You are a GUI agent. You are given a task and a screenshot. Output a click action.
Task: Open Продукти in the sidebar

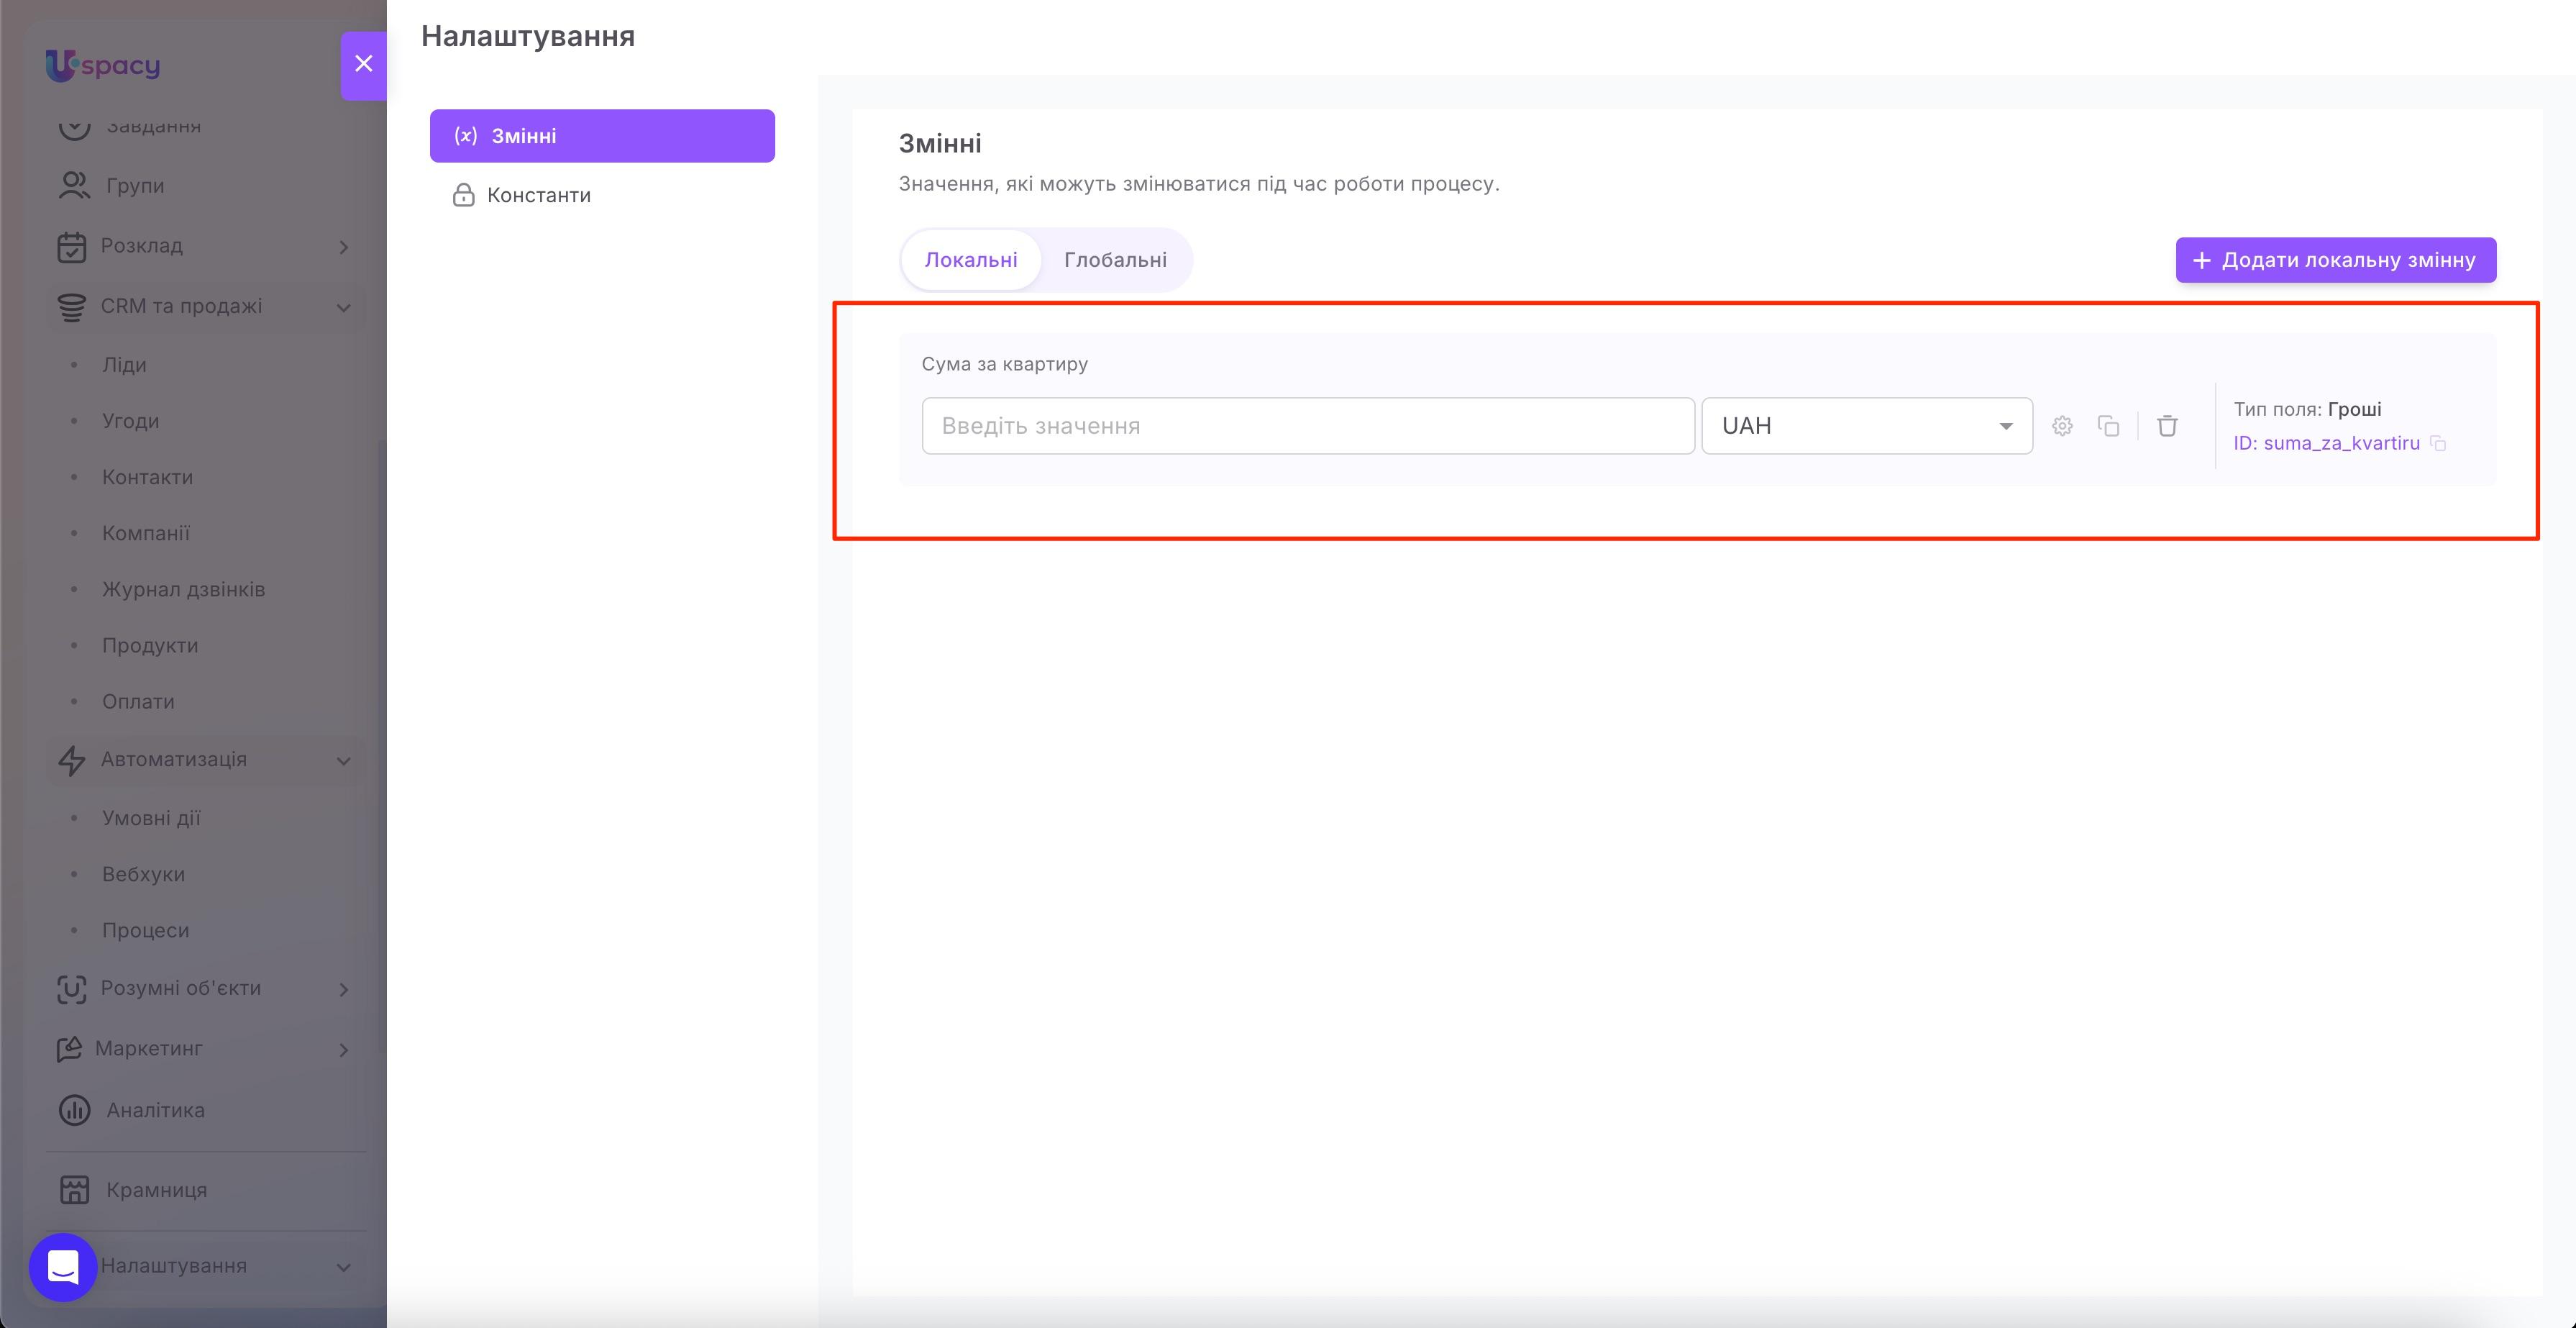pyautogui.click(x=150, y=645)
